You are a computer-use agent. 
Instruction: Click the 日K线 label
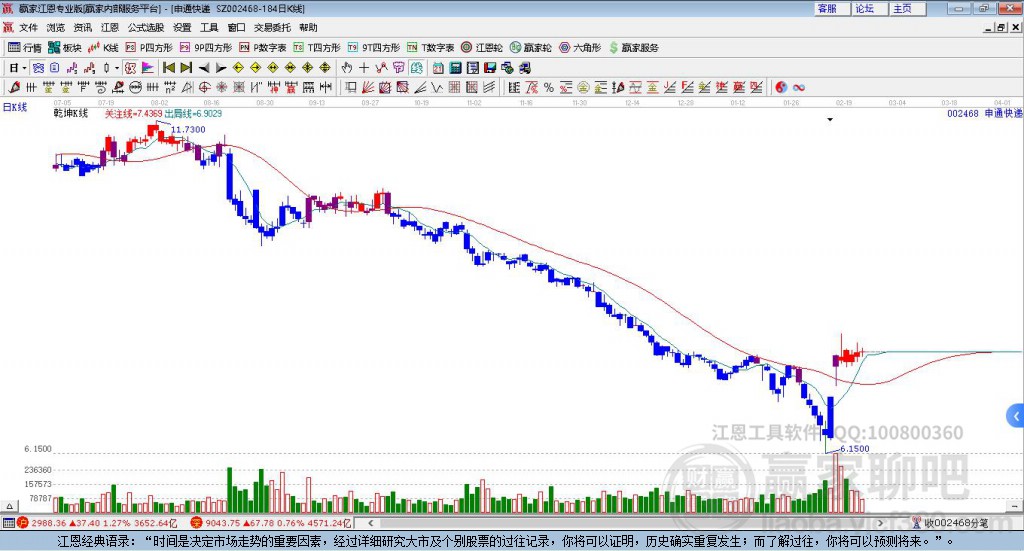pyautogui.click(x=15, y=107)
